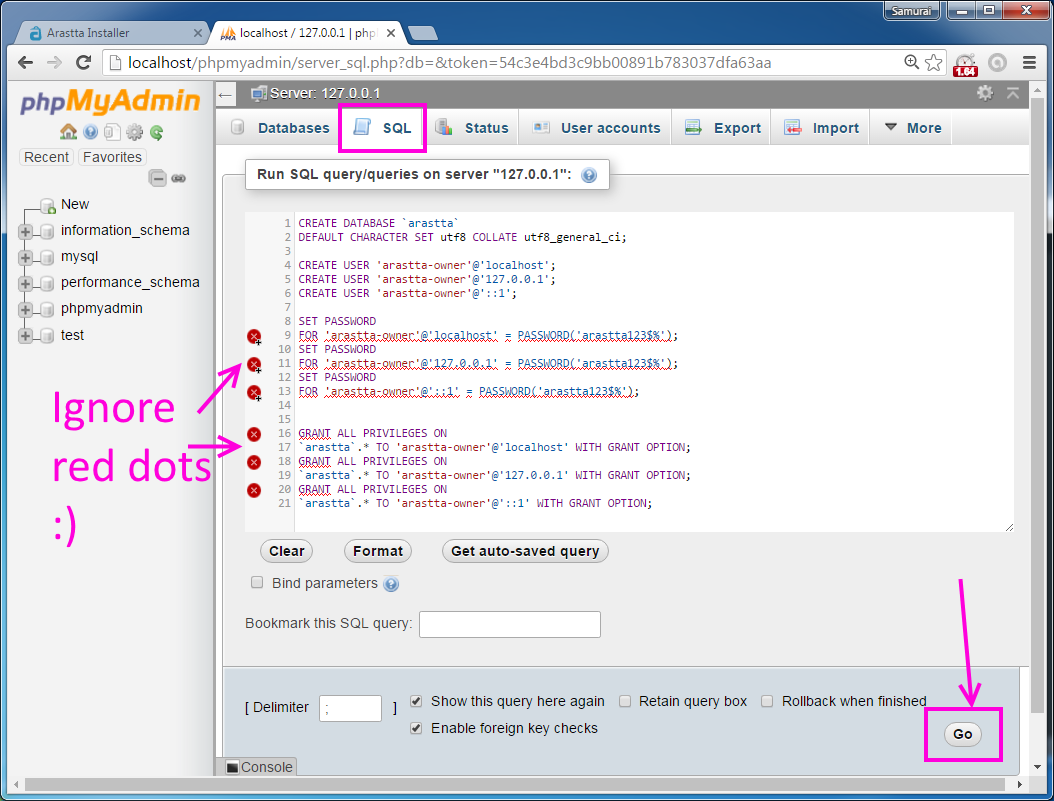1054x801 pixels.
Task: Format the SQL query
Action: 378,551
